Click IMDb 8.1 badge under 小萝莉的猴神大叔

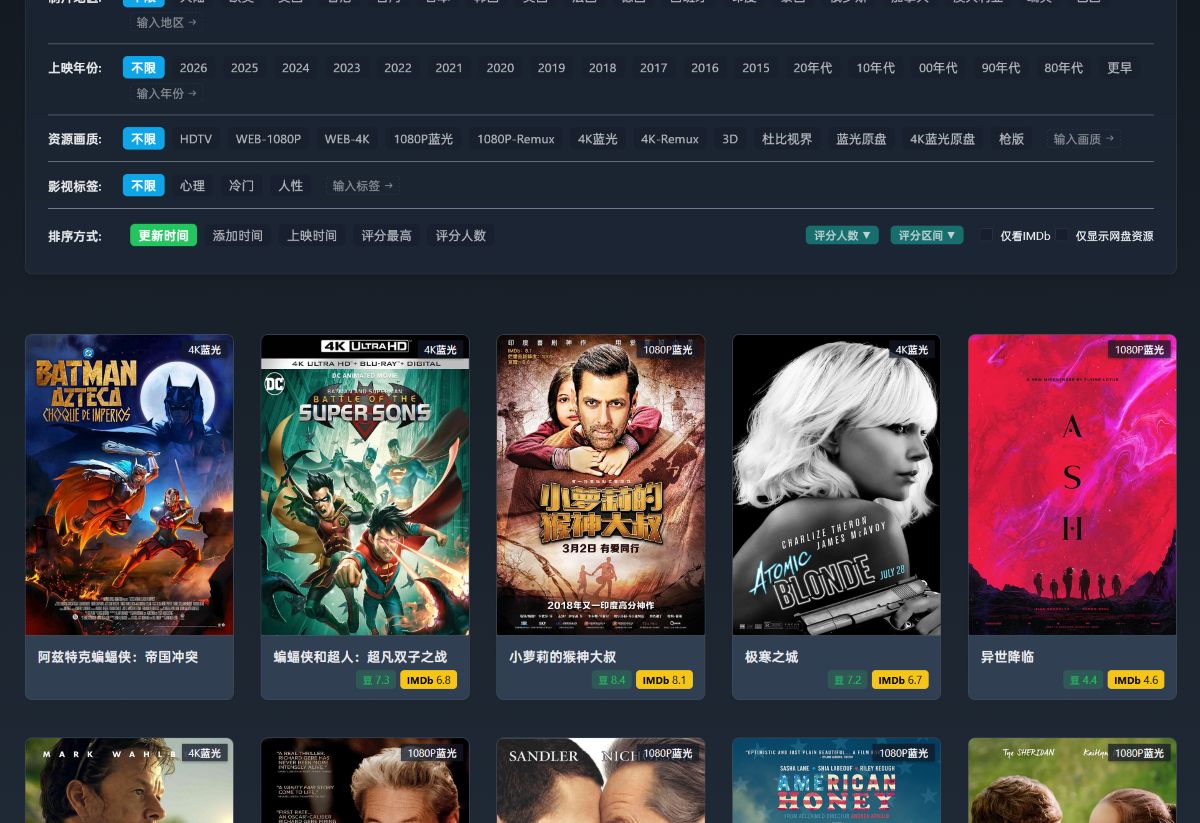pyautogui.click(x=664, y=680)
